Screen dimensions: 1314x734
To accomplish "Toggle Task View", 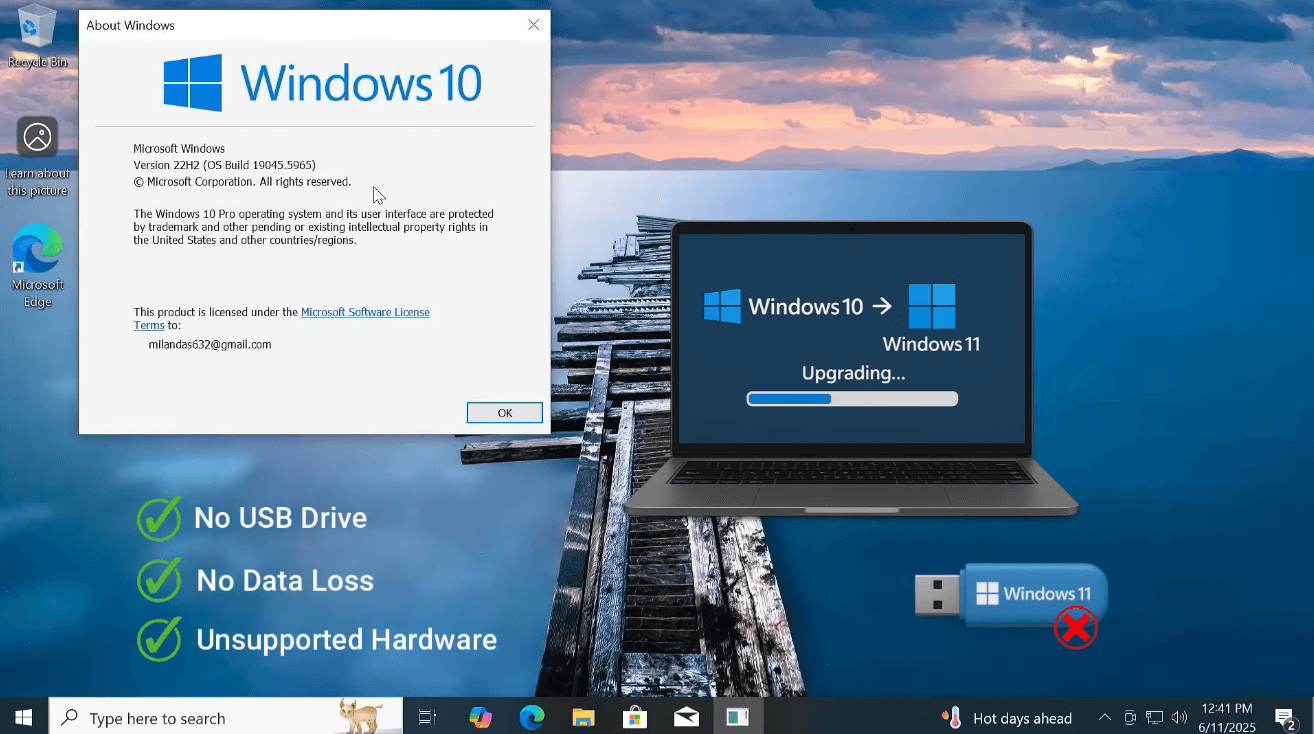I will (x=427, y=717).
